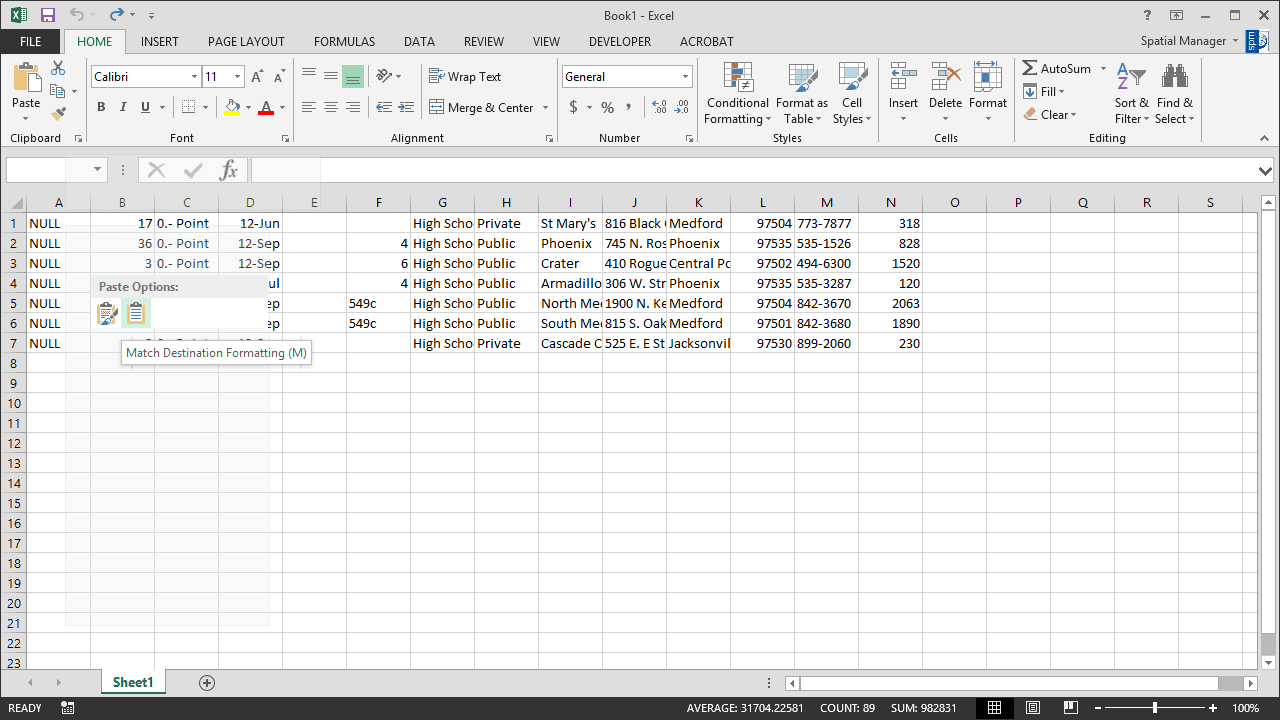The height and width of the screenshot is (720, 1280).
Task: Open Sort & Filter menu
Action: [x=1132, y=93]
